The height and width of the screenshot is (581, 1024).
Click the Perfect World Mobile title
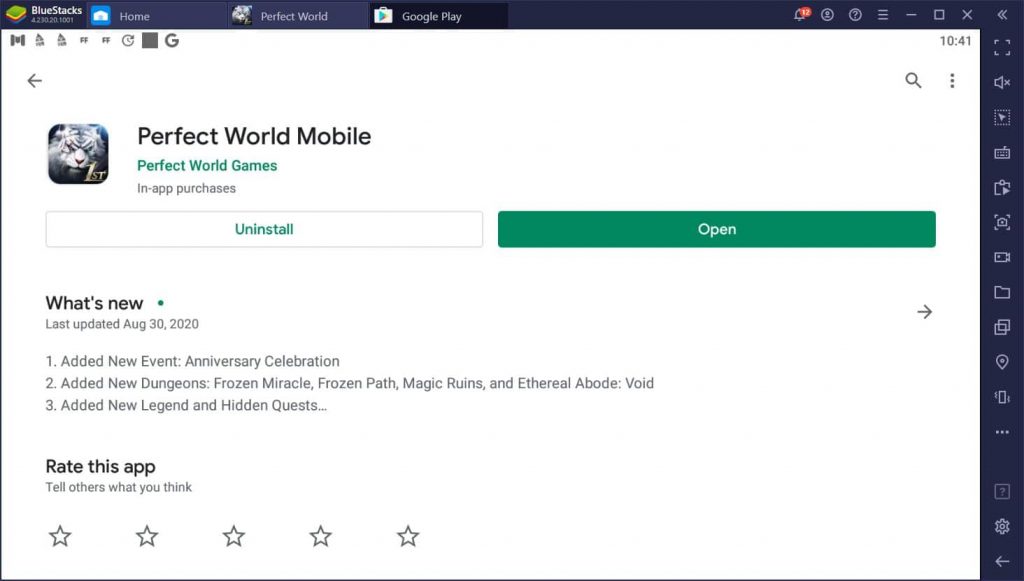pyautogui.click(x=254, y=136)
